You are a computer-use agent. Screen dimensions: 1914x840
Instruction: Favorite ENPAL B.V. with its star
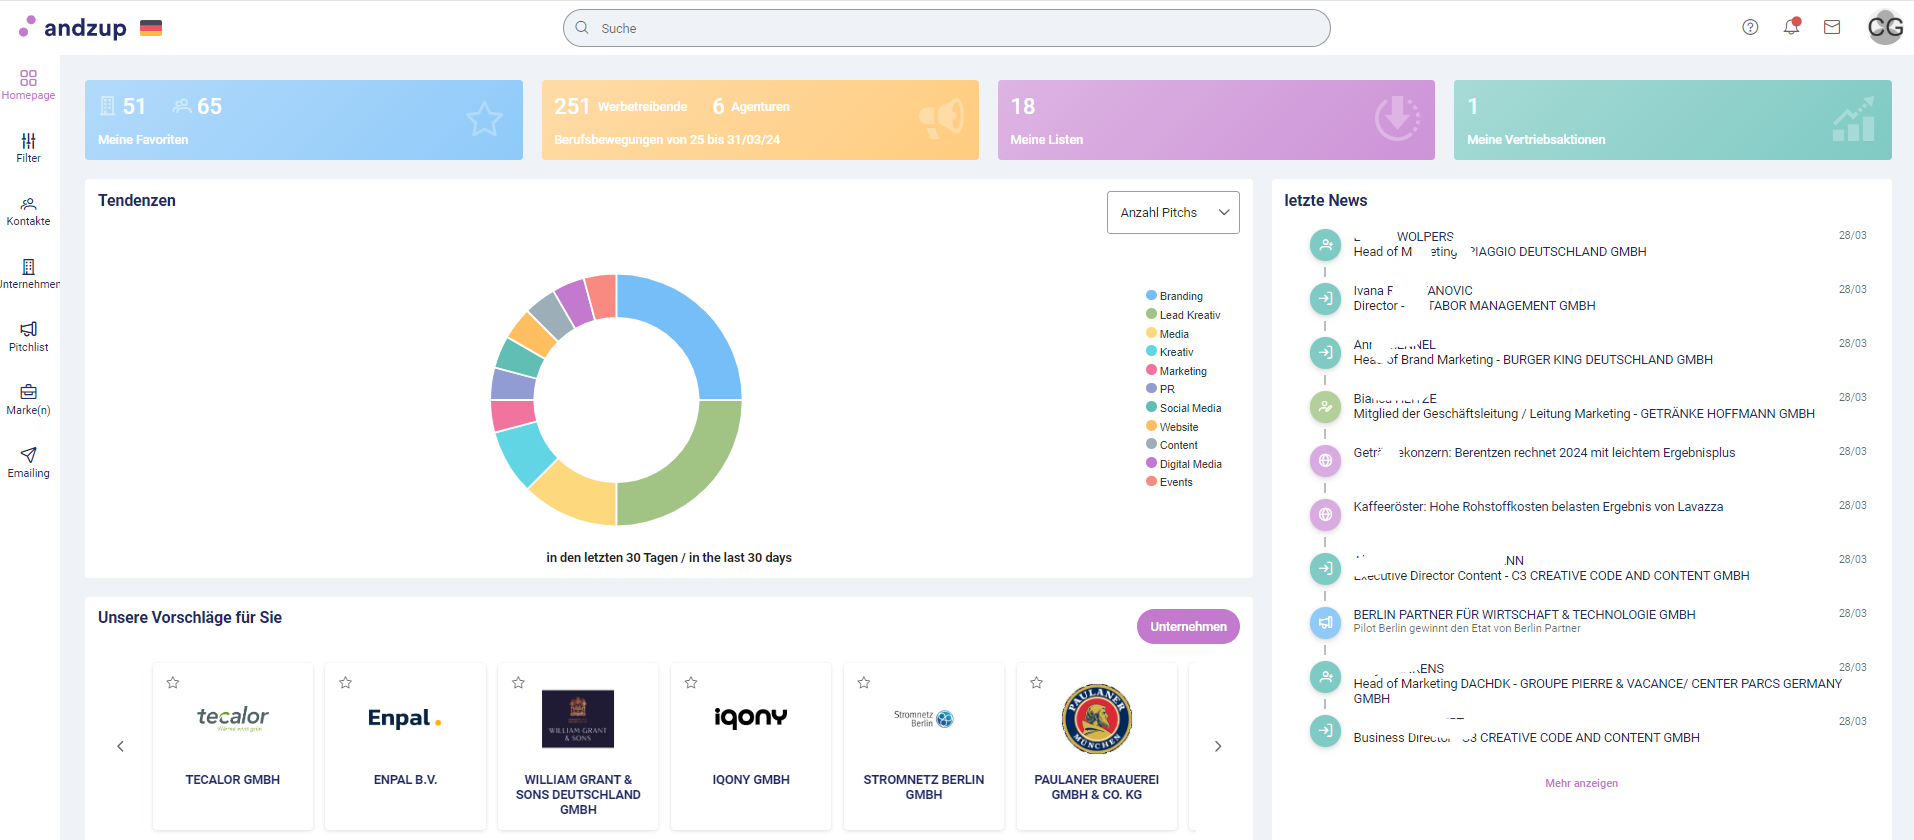tap(346, 683)
